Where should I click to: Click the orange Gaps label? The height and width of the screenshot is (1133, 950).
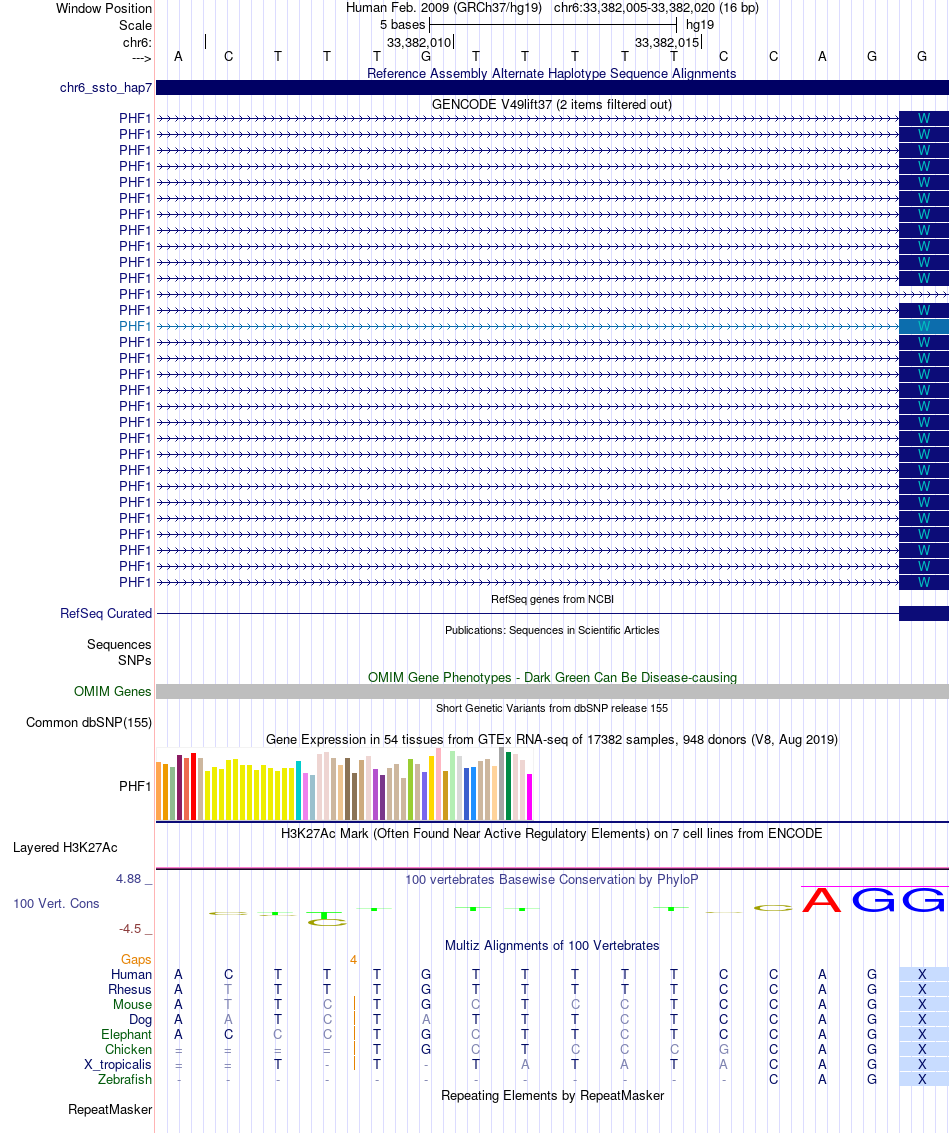click(136, 960)
